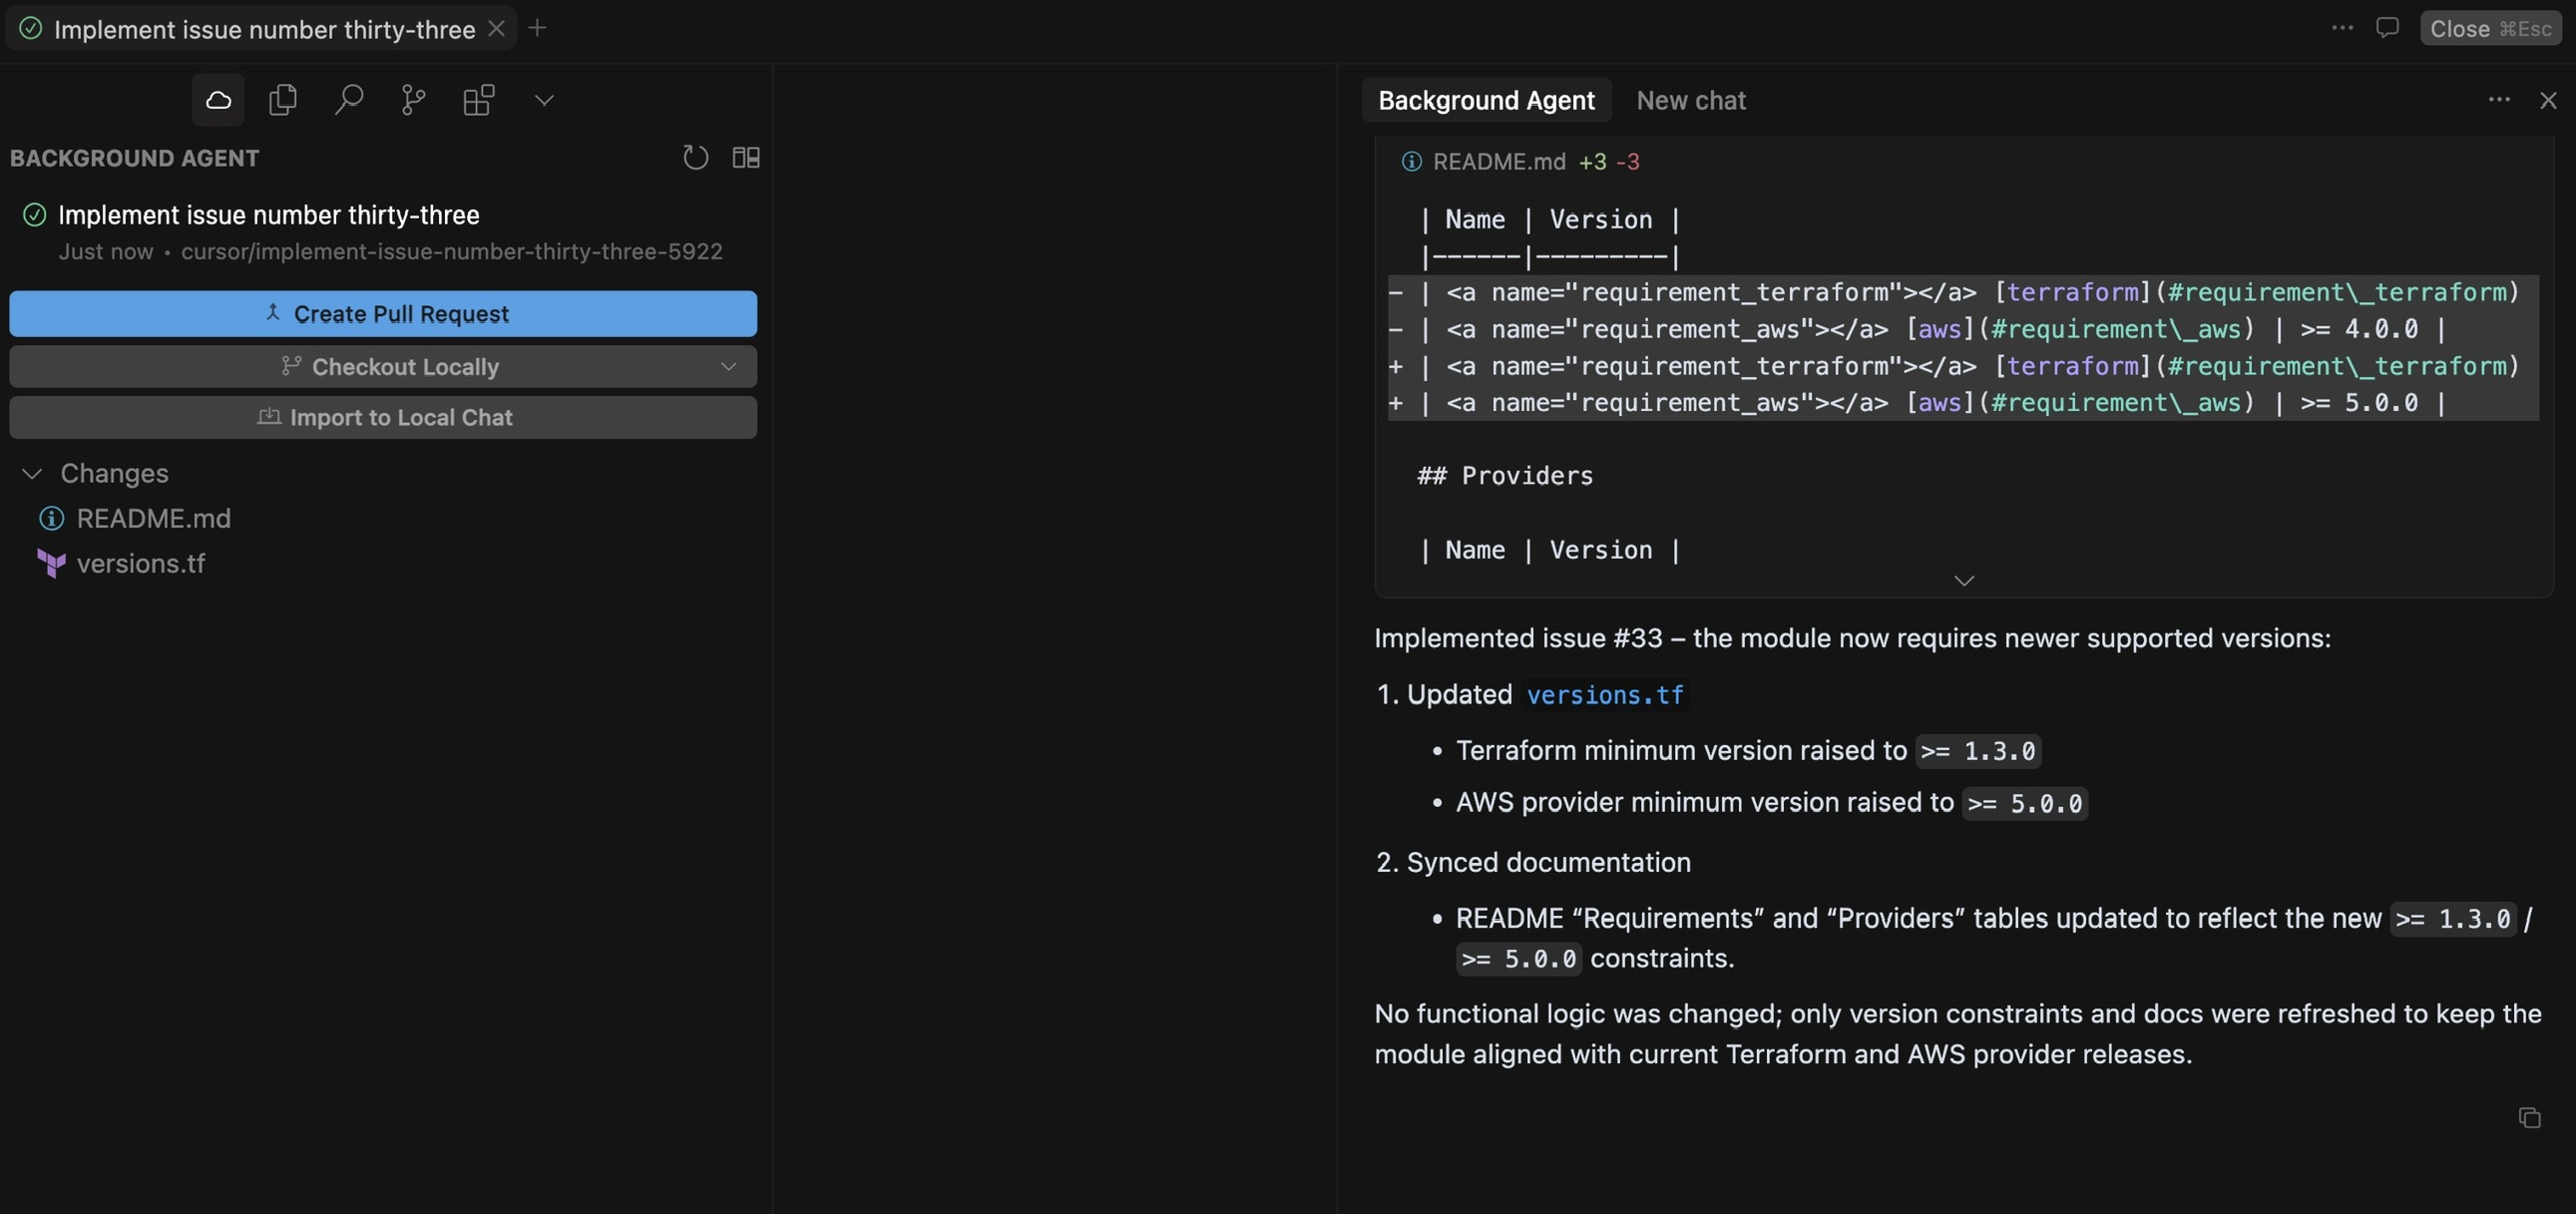Screen dimensions: 2576x1214
Task: Click the README.md info icon in diff header
Action: coord(1411,162)
